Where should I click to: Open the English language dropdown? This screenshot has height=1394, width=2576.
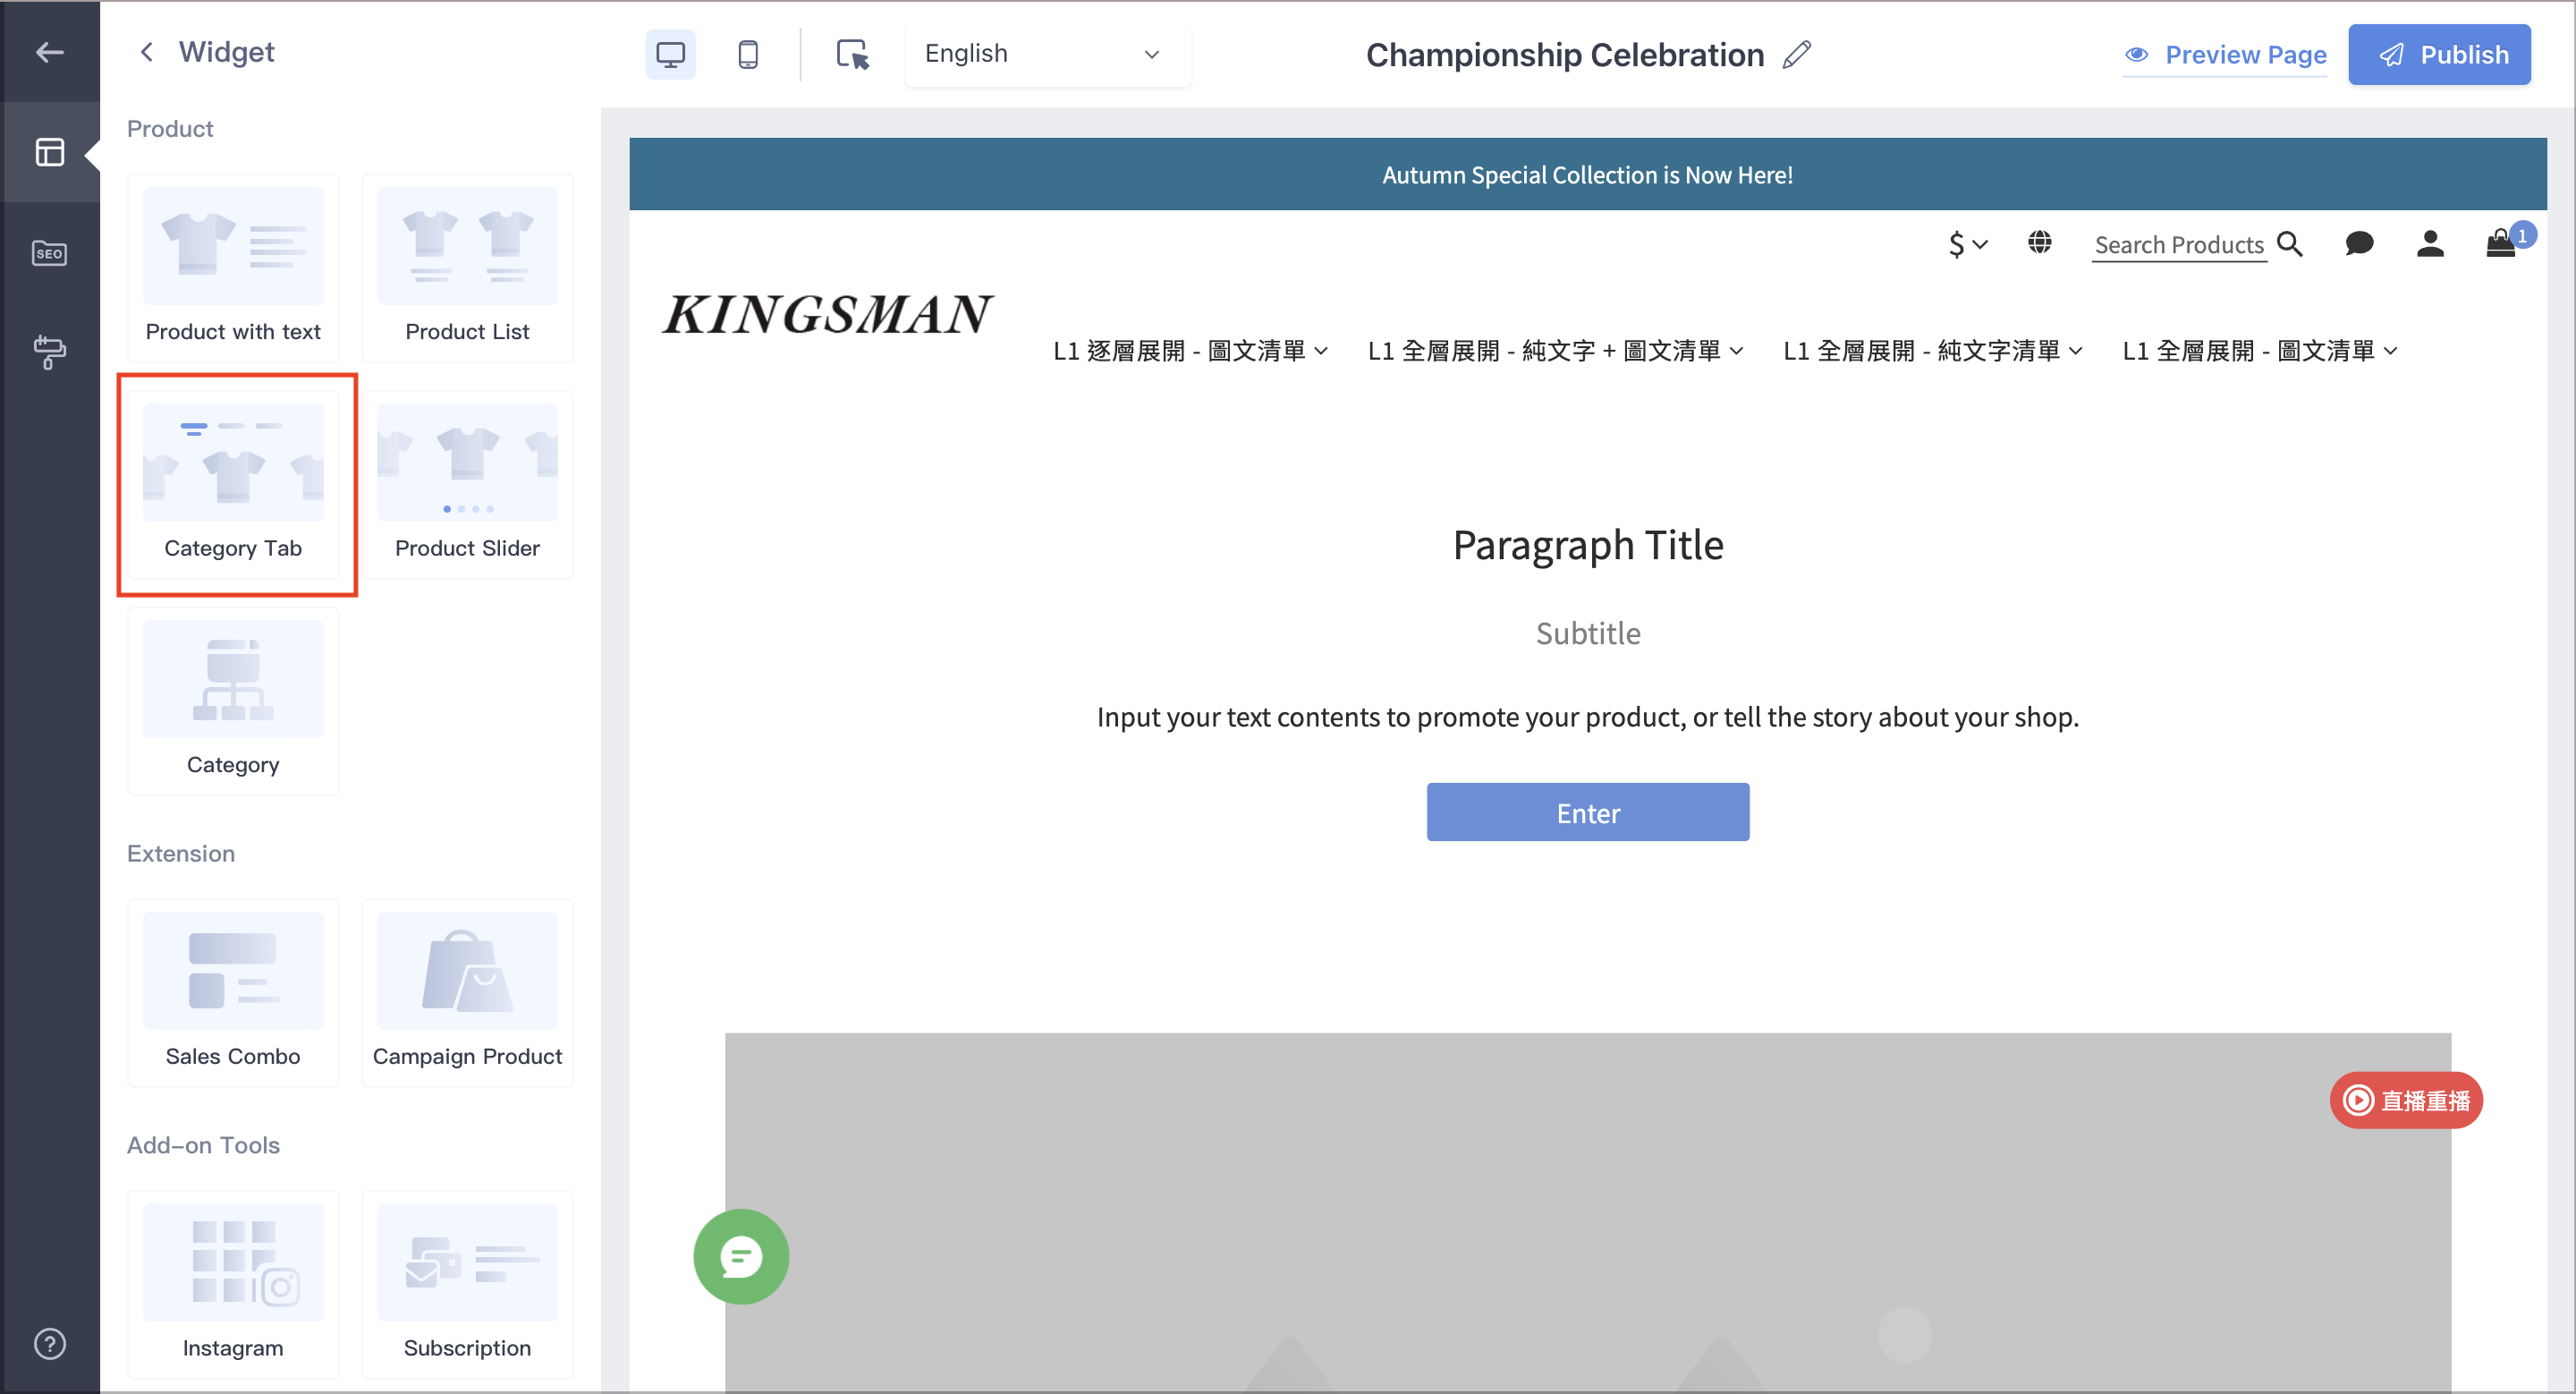point(1047,54)
